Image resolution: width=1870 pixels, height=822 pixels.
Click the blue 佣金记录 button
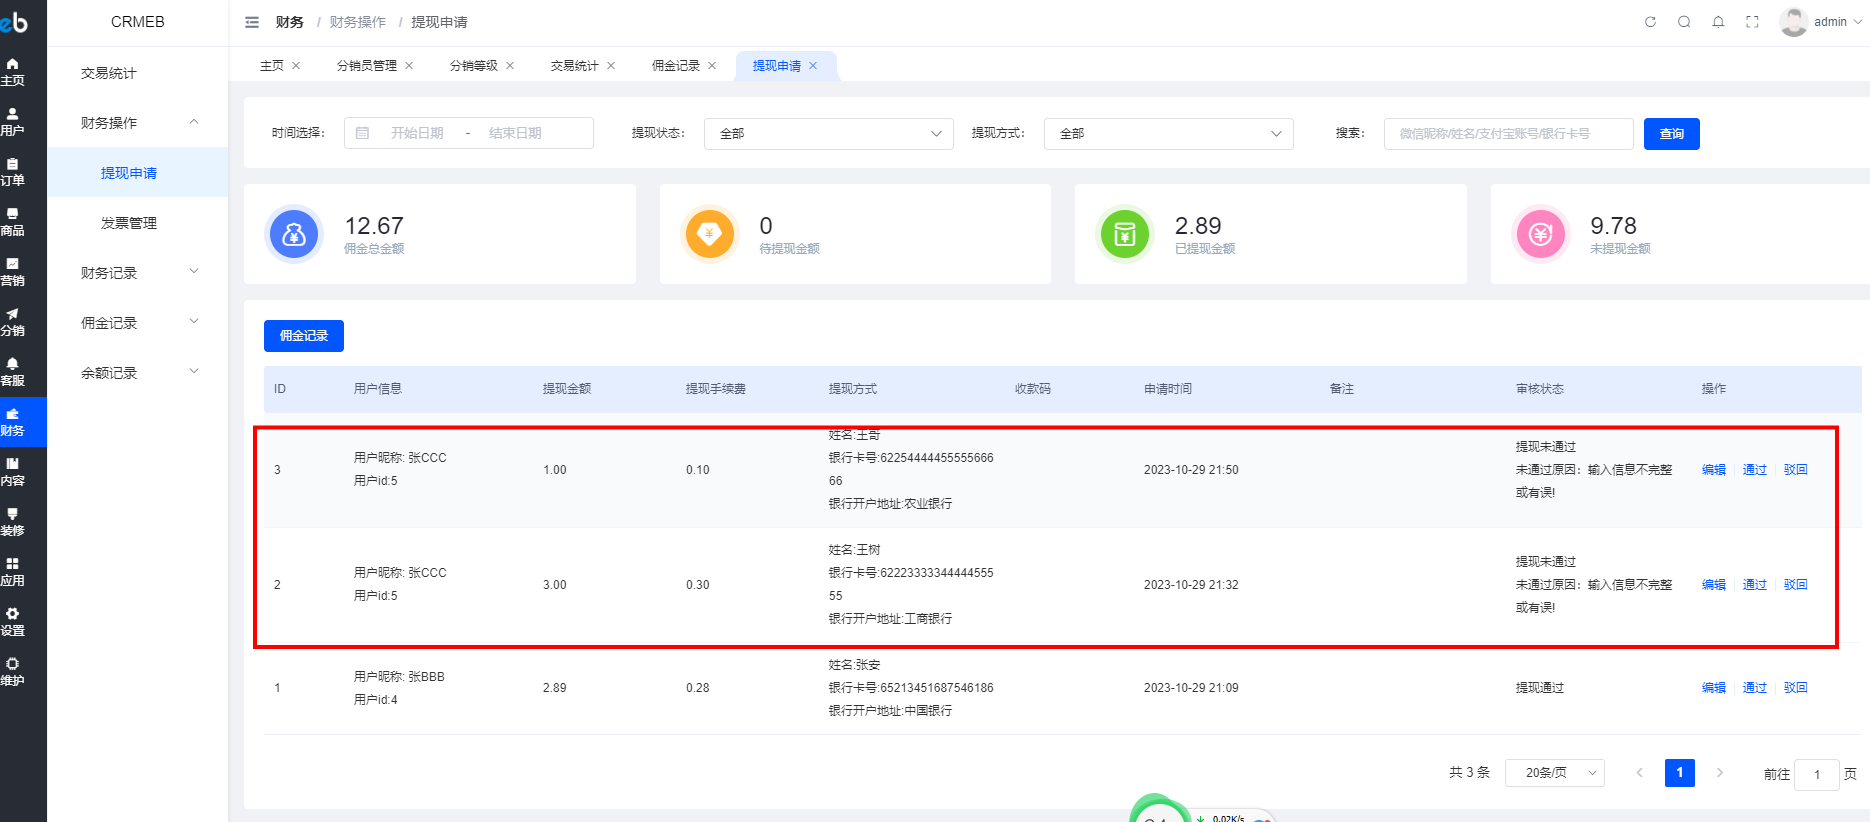(x=304, y=336)
